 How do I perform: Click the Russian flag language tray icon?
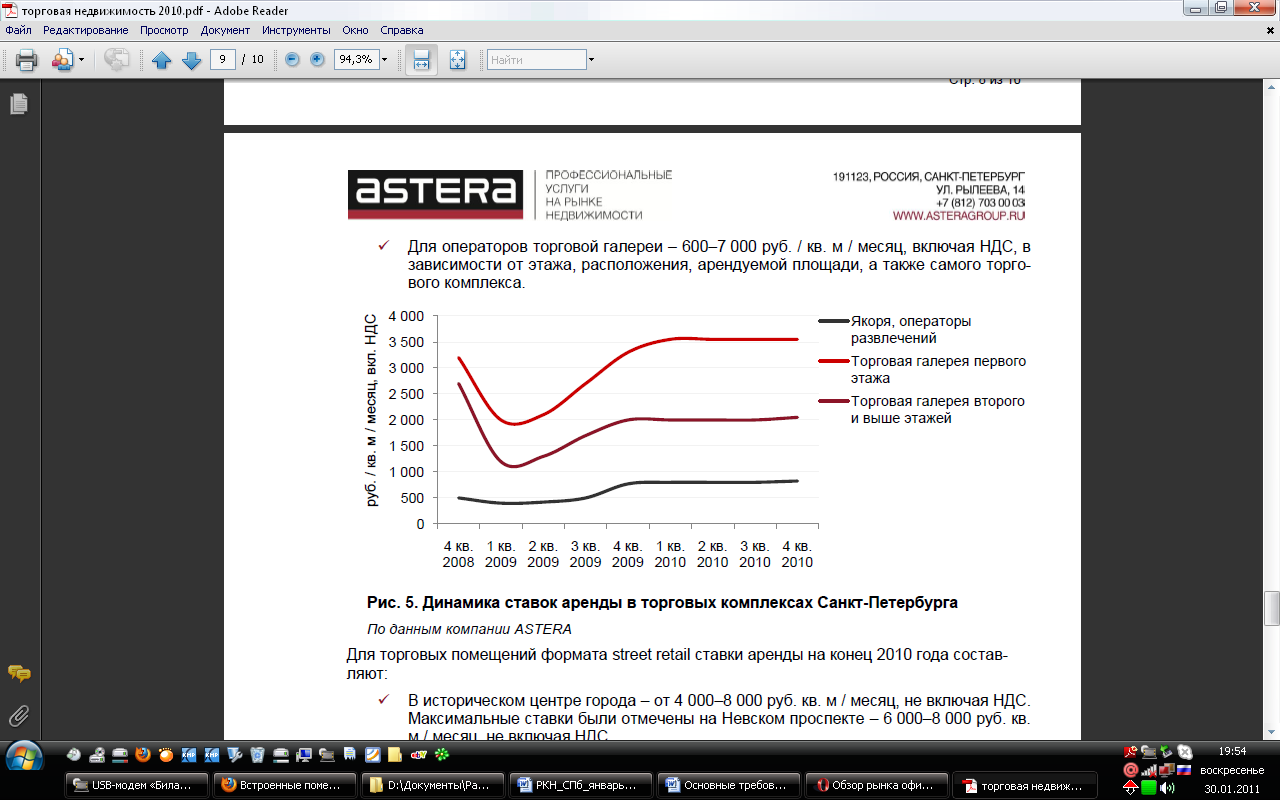click(x=1184, y=770)
